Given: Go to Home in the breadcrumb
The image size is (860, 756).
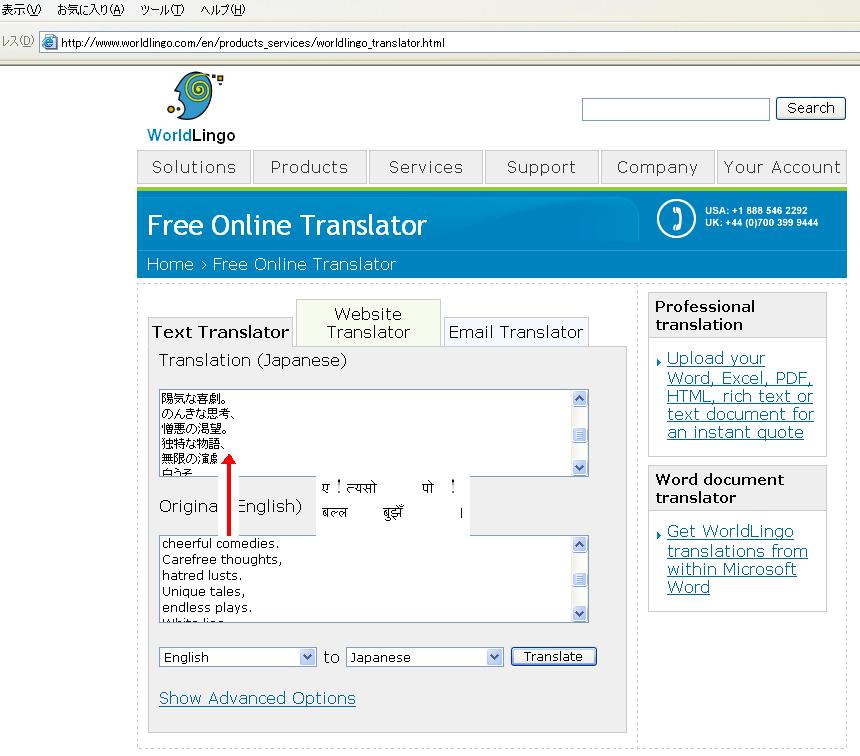Looking at the screenshot, I should [170, 264].
